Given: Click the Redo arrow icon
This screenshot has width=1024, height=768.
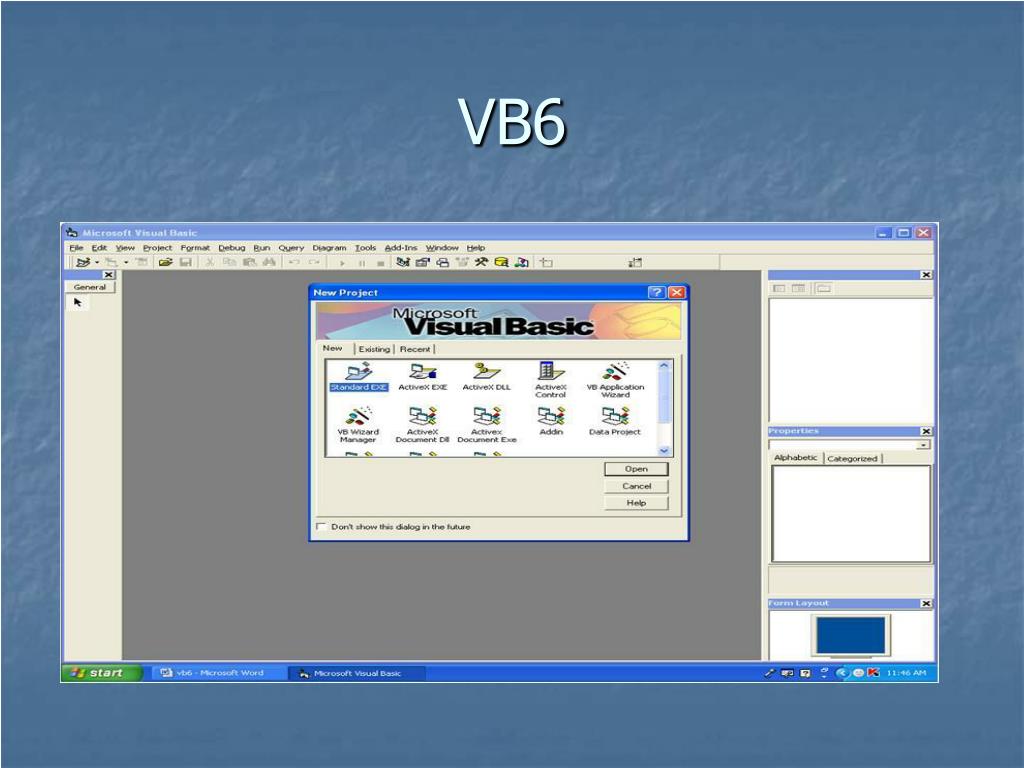Looking at the screenshot, I should pos(314,263).
